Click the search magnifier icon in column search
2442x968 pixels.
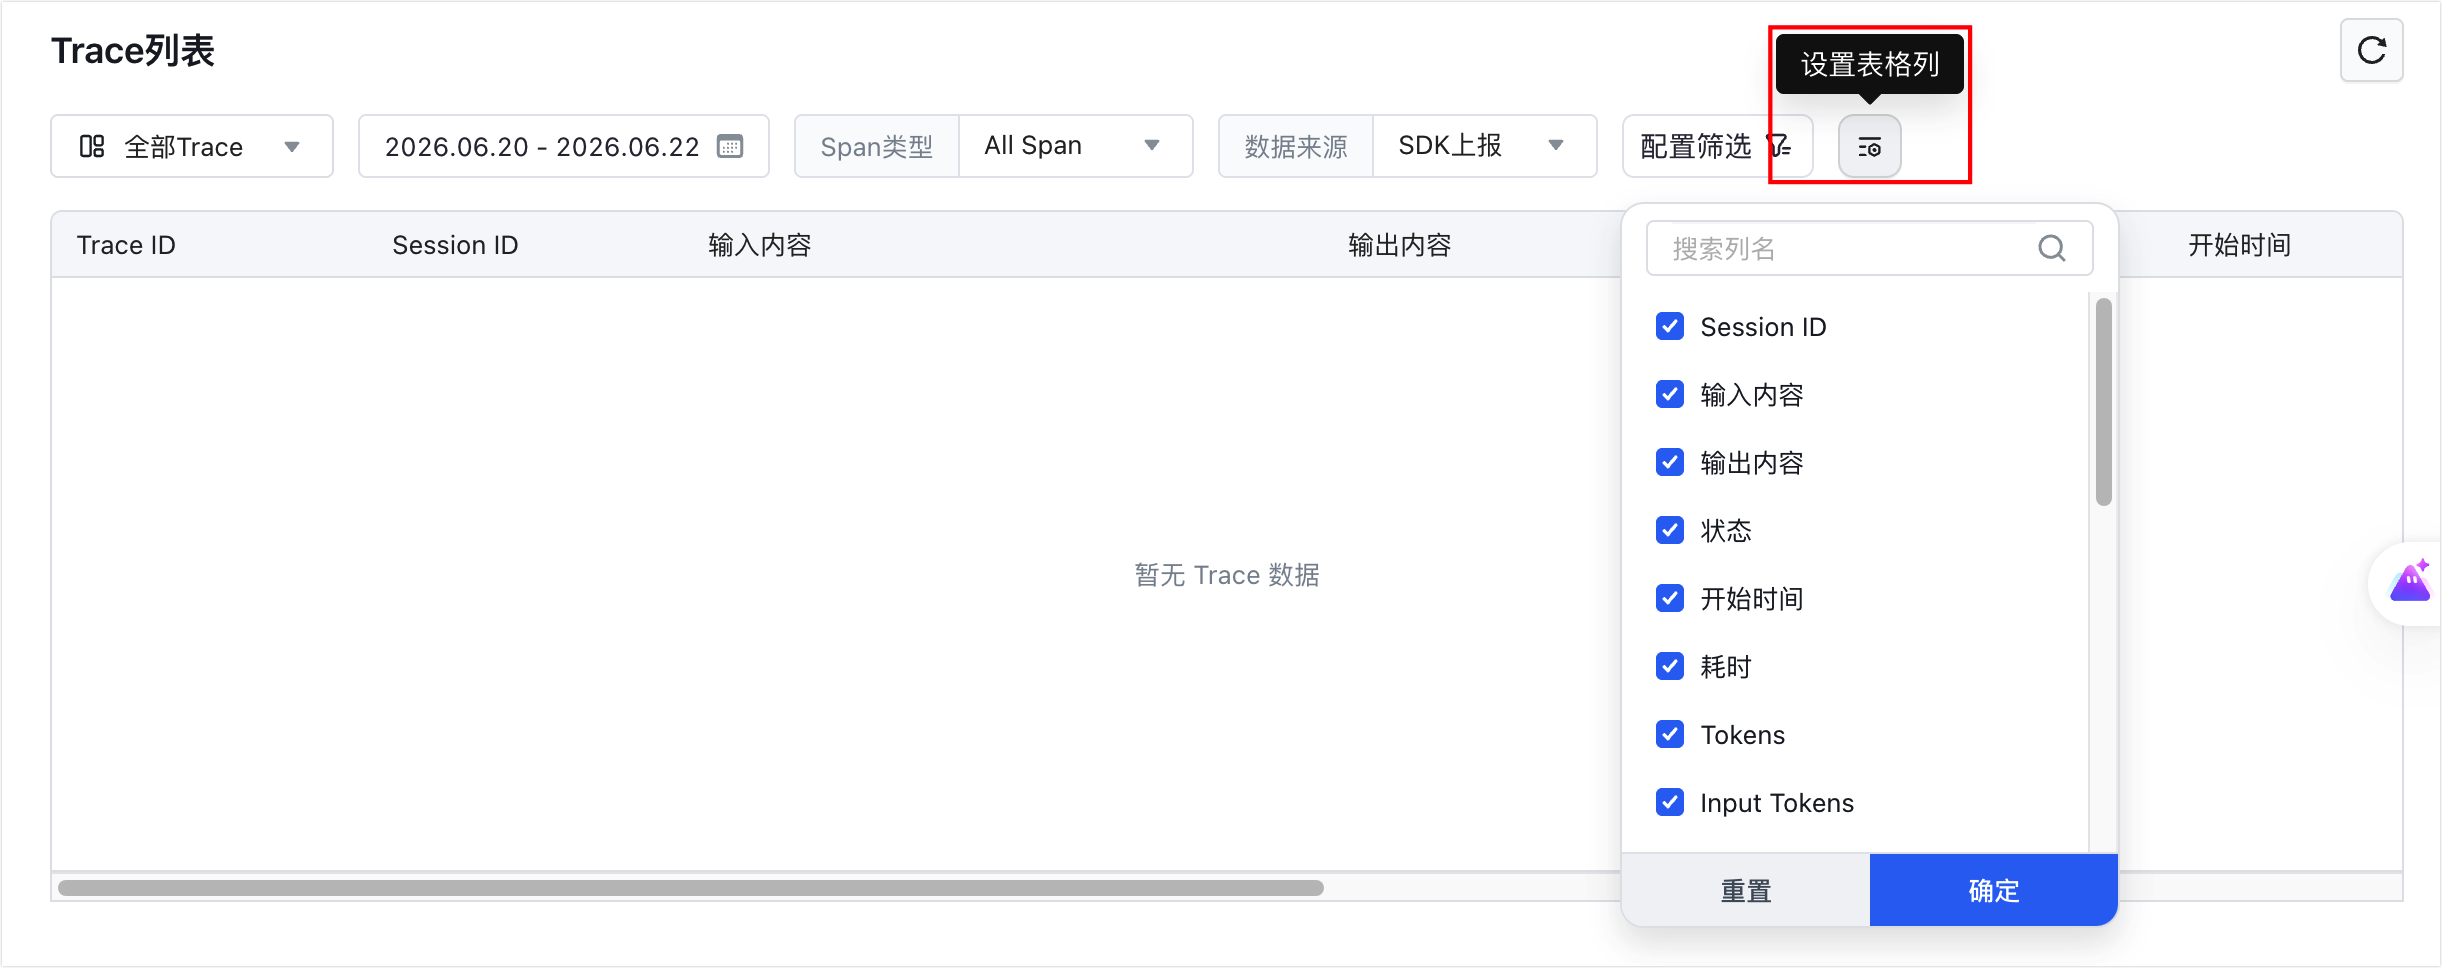tap(2051, 248)
